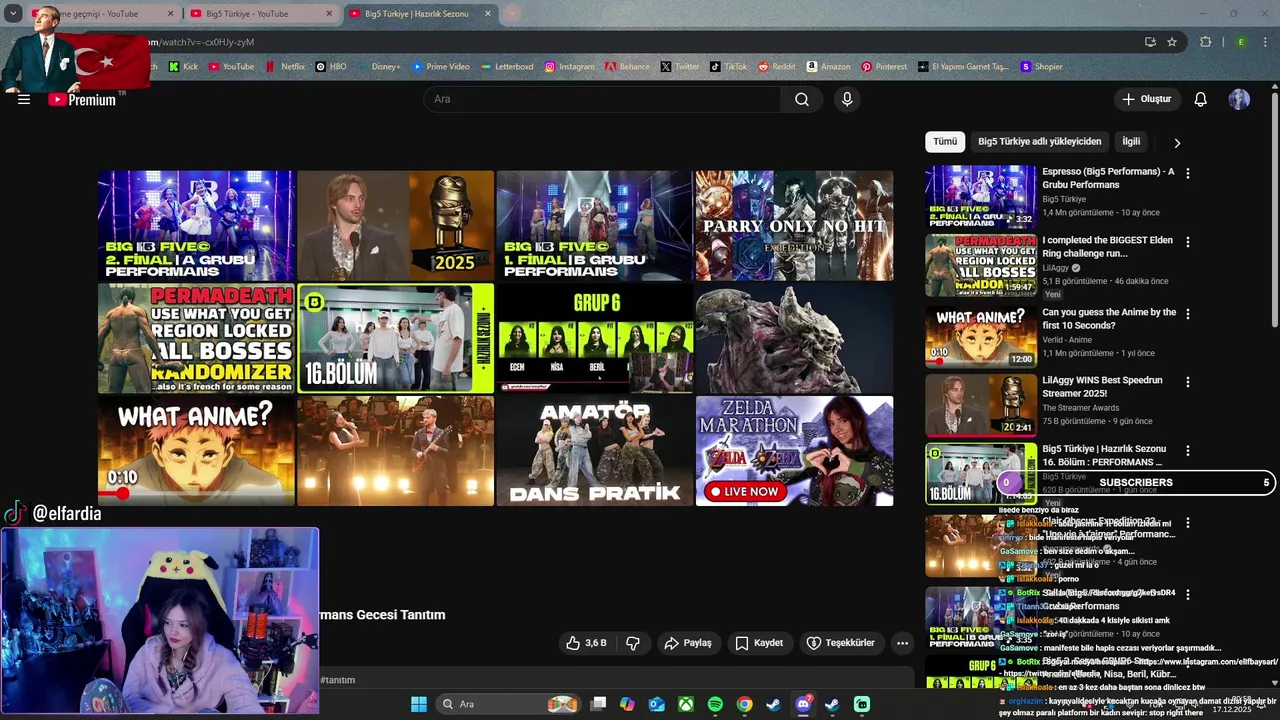Open the Behance bookmark
Image resolution: width=1280 pixels, height=720 pixels.
pyautogui.click(x=627, y=67)
